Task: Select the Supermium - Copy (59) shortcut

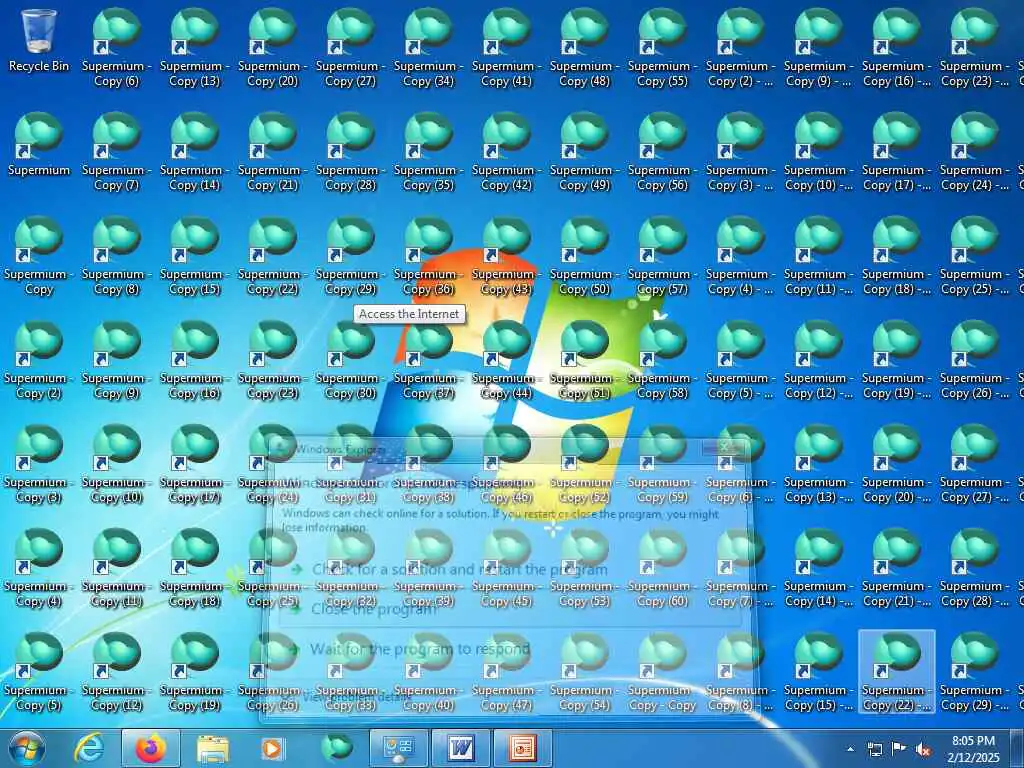Action: pos(663,464)
